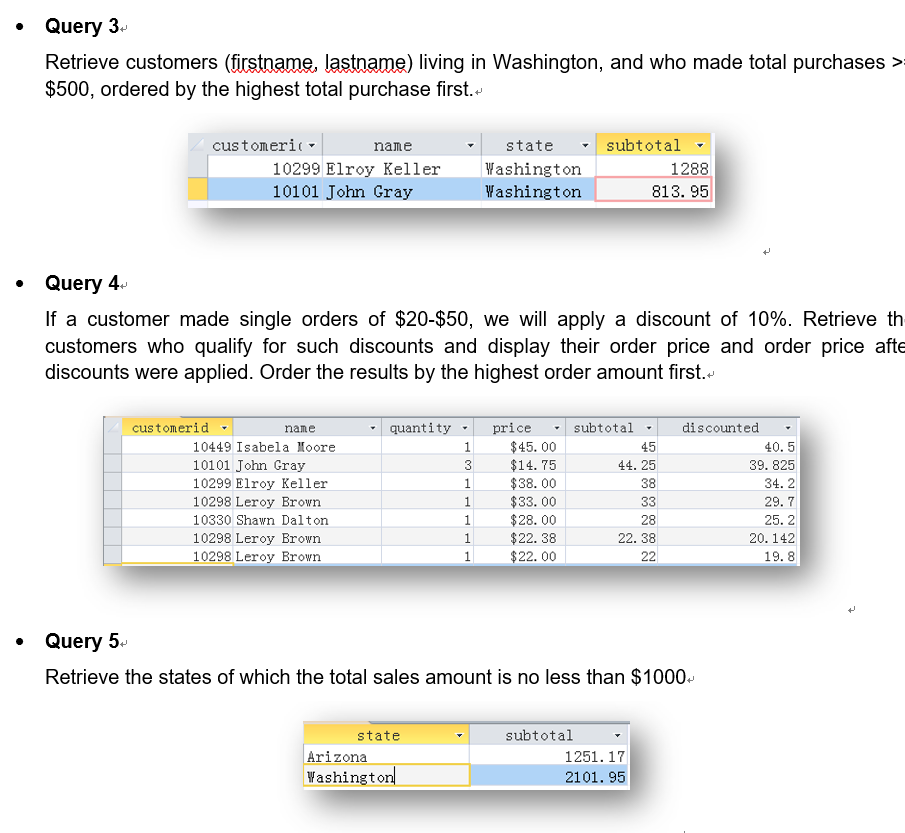
Task: Click the 'Query 4' heading
Action: (x=81, y=283)
